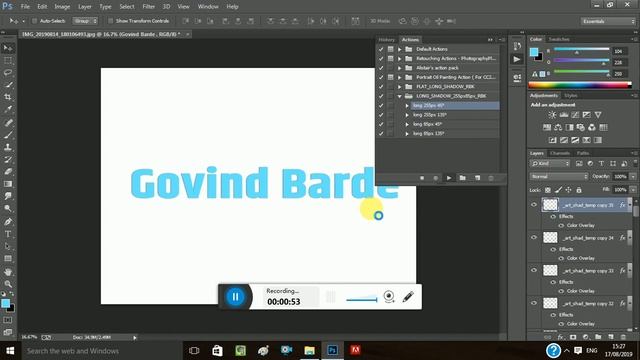Open the Layer menu
The height and width of the screenshot is (360, 640).
pyautogui.click(x=84, y=7)
